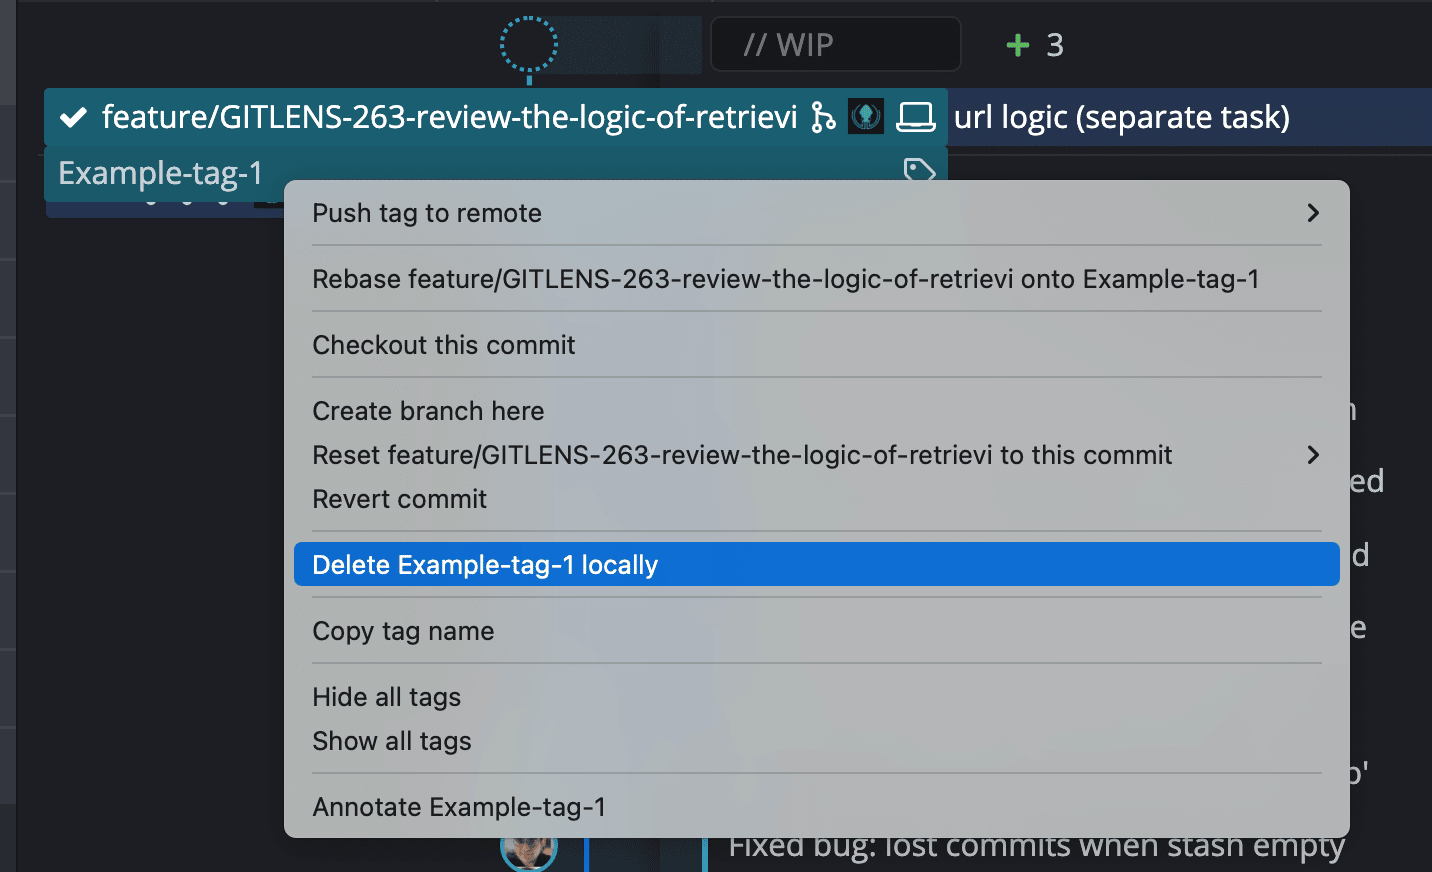Show all tags in the graph
1432x872 pixels.
(x=392, y=740)
